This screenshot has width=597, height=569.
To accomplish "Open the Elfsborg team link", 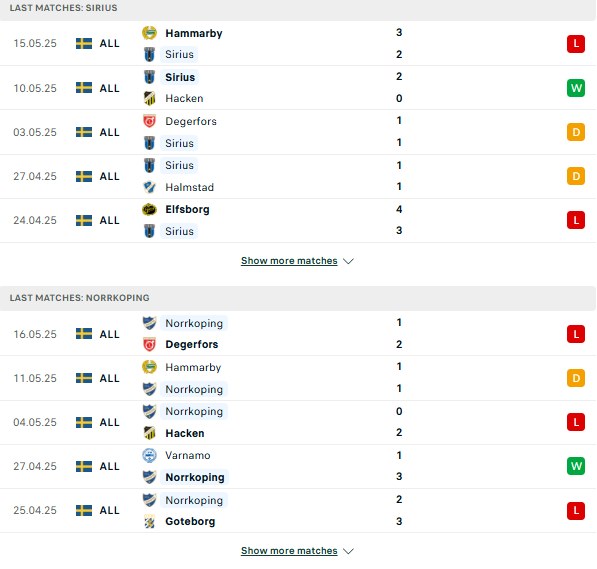I will [x=187, y=209].
